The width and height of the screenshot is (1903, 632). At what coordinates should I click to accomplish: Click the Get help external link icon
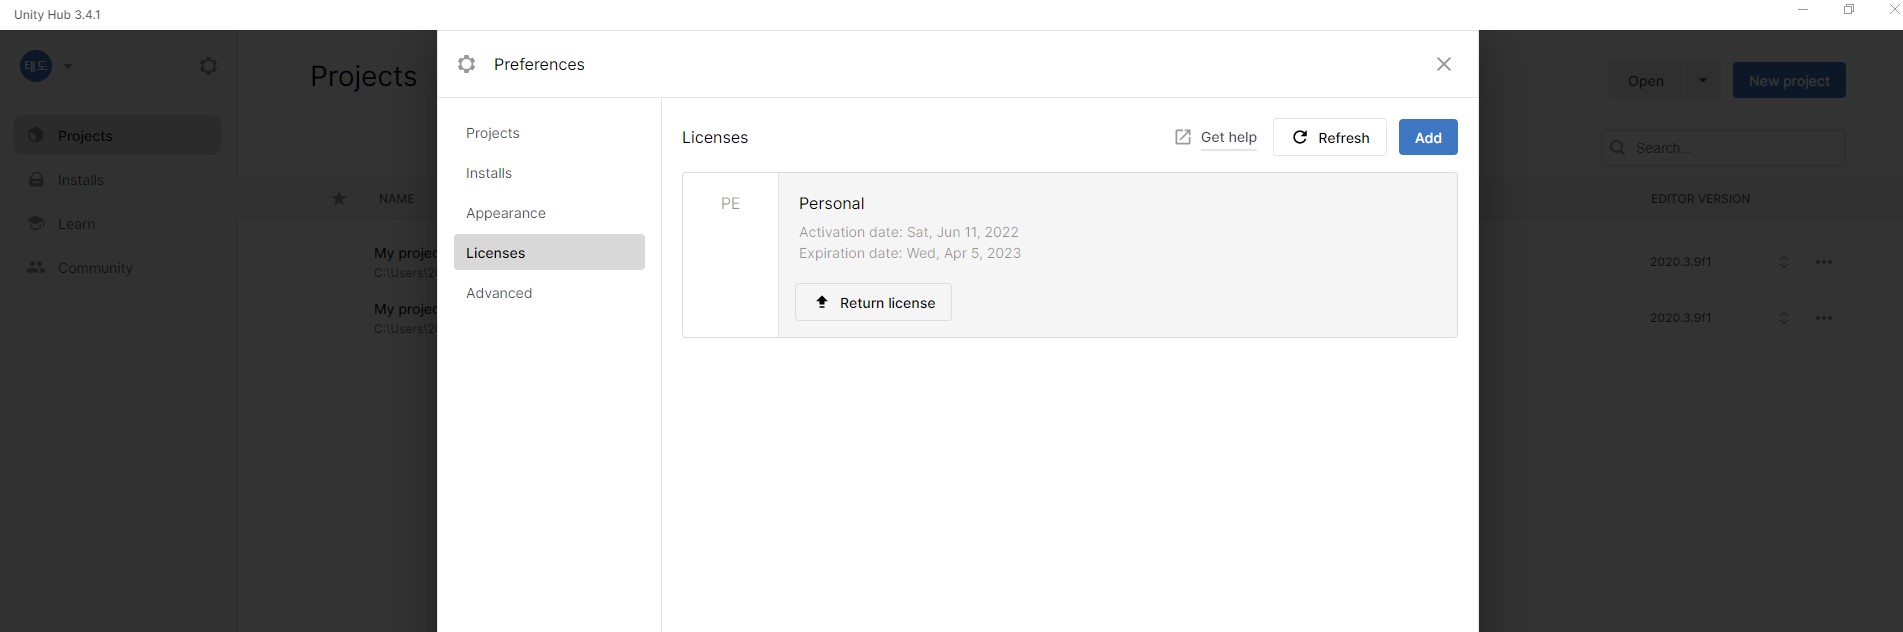point(1183,138)
